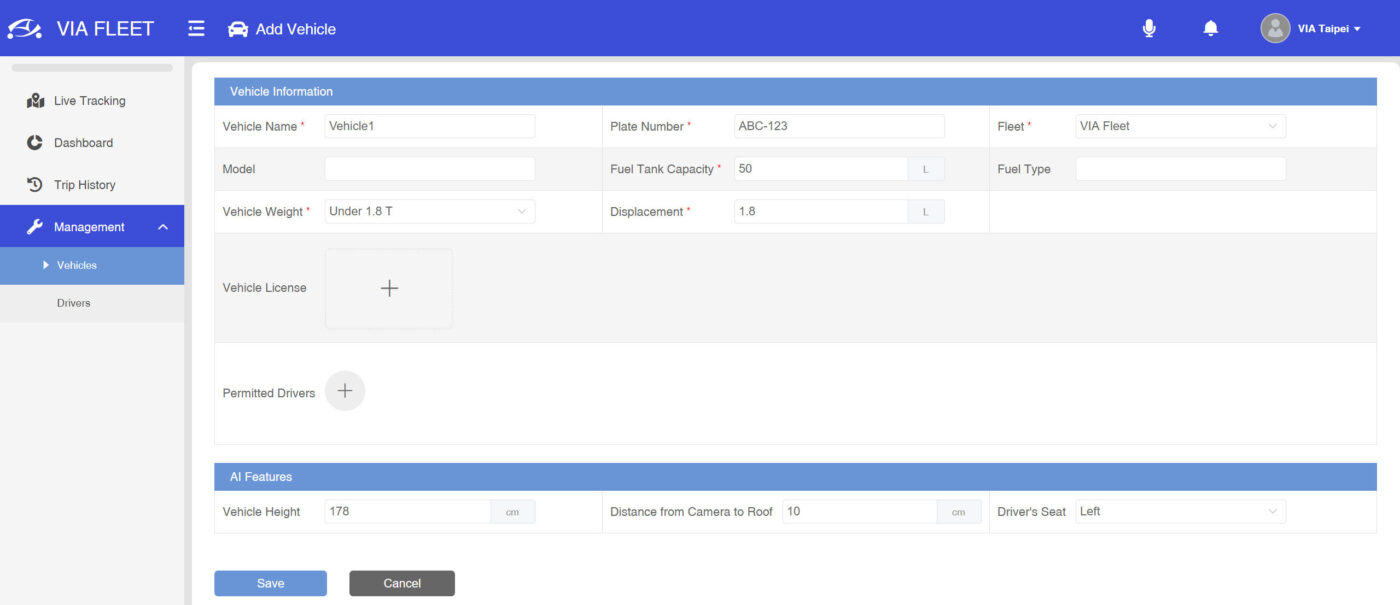Select the Live Tracking icon
1400x605 pixels.
pyautogui.click(x=35, y=100)
